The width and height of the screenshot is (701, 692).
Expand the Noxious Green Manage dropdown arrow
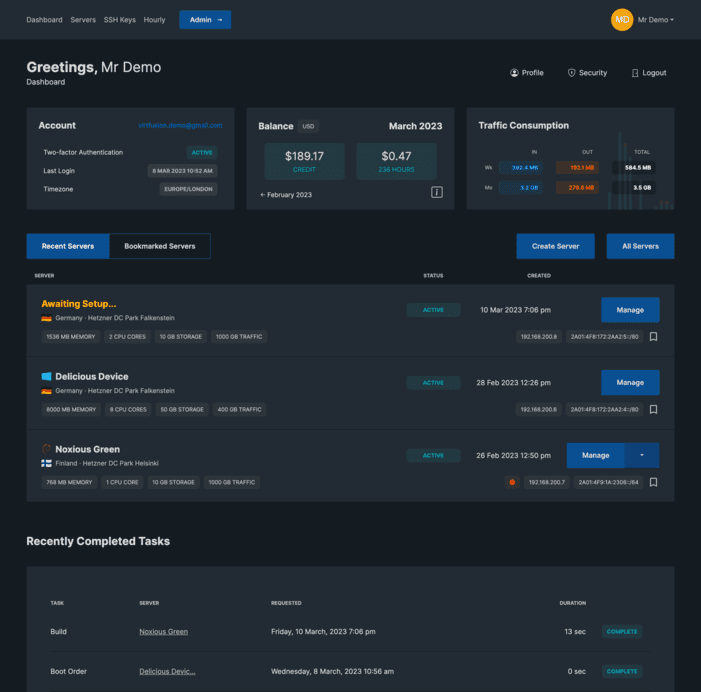click(x=642, y=455)
